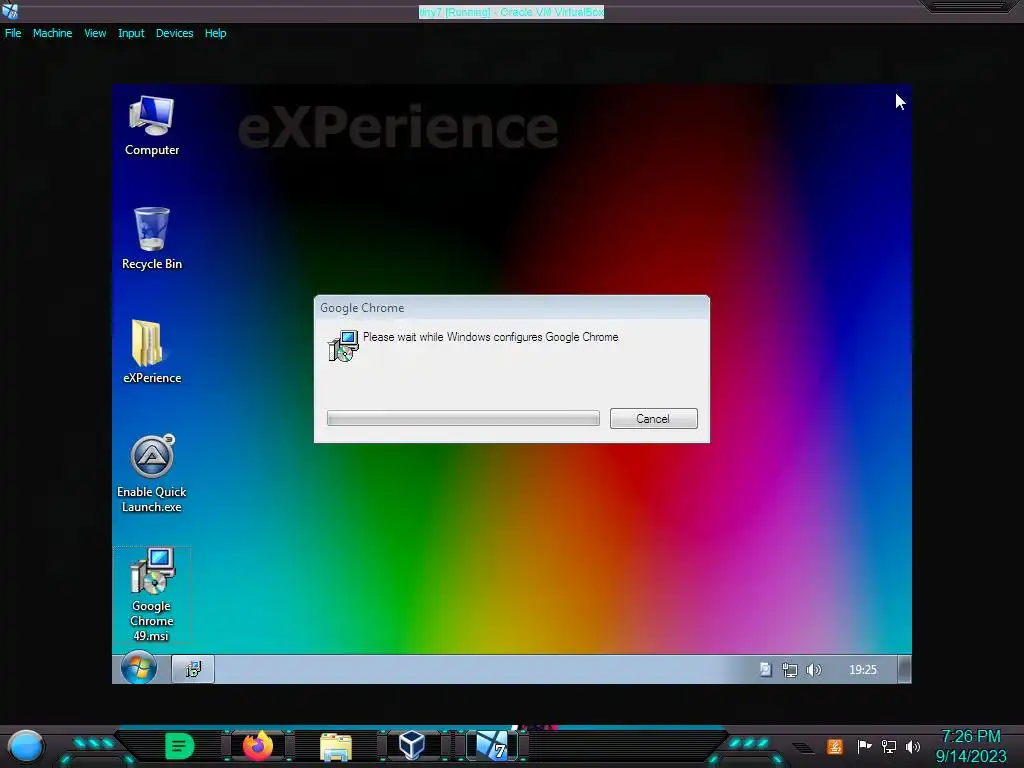Click the Google Chrome dialog title
The image size is (1024, 768).
pyautogui.click(x=362, y=308)
